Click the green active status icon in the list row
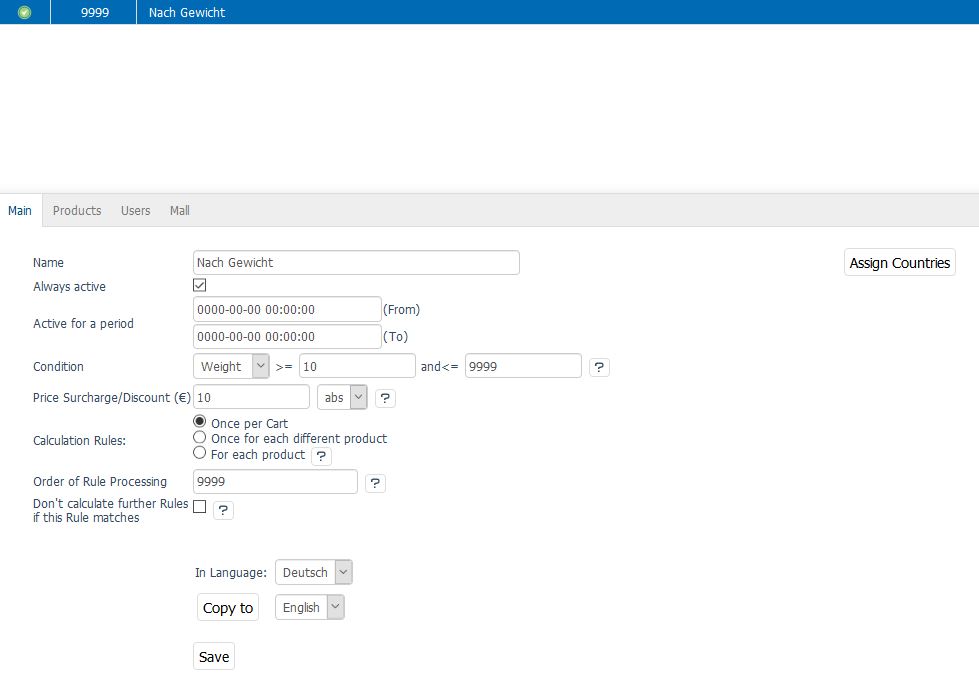 point(25,12)
